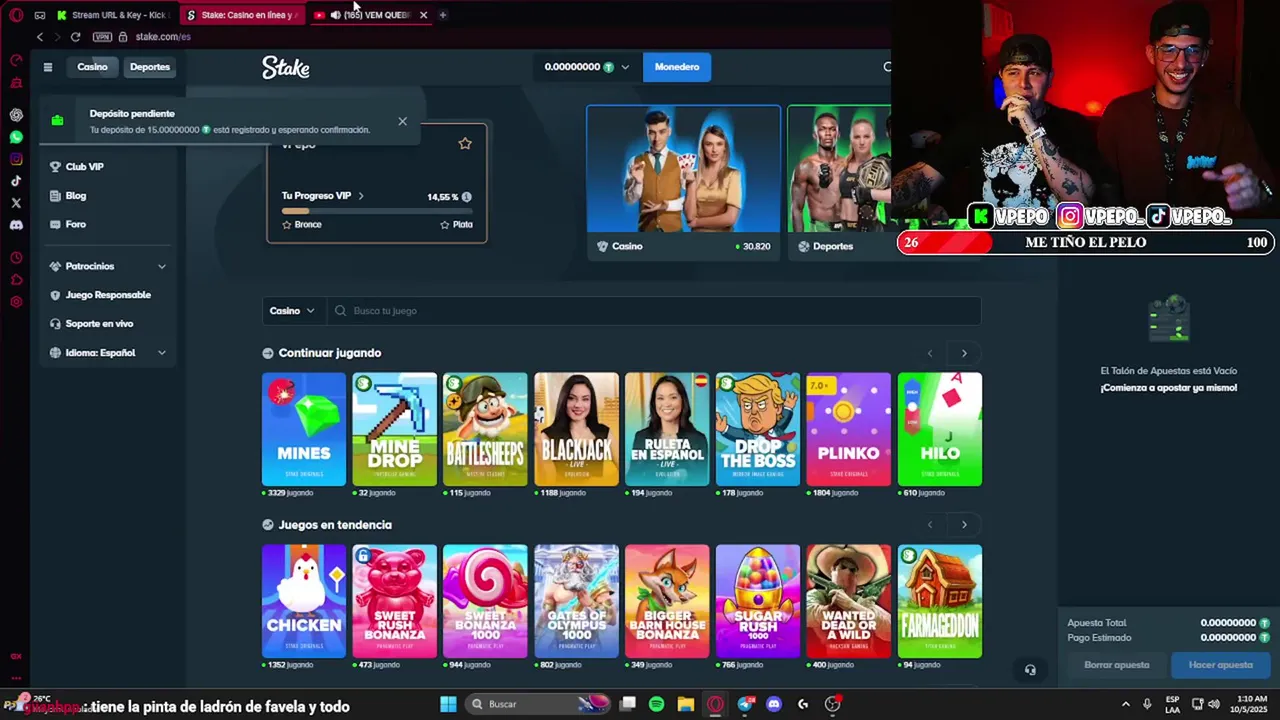The width and height of the screenshot is (1280, 720).
Task: Open Discord from taskbar
Action: tap(773, 704)
